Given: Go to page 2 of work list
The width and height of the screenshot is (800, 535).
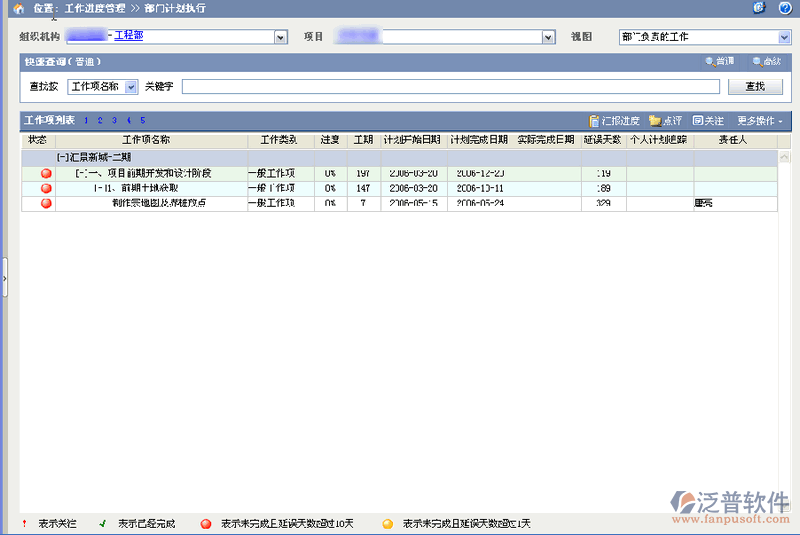Looking at the screenshot, I should [100, 121].
